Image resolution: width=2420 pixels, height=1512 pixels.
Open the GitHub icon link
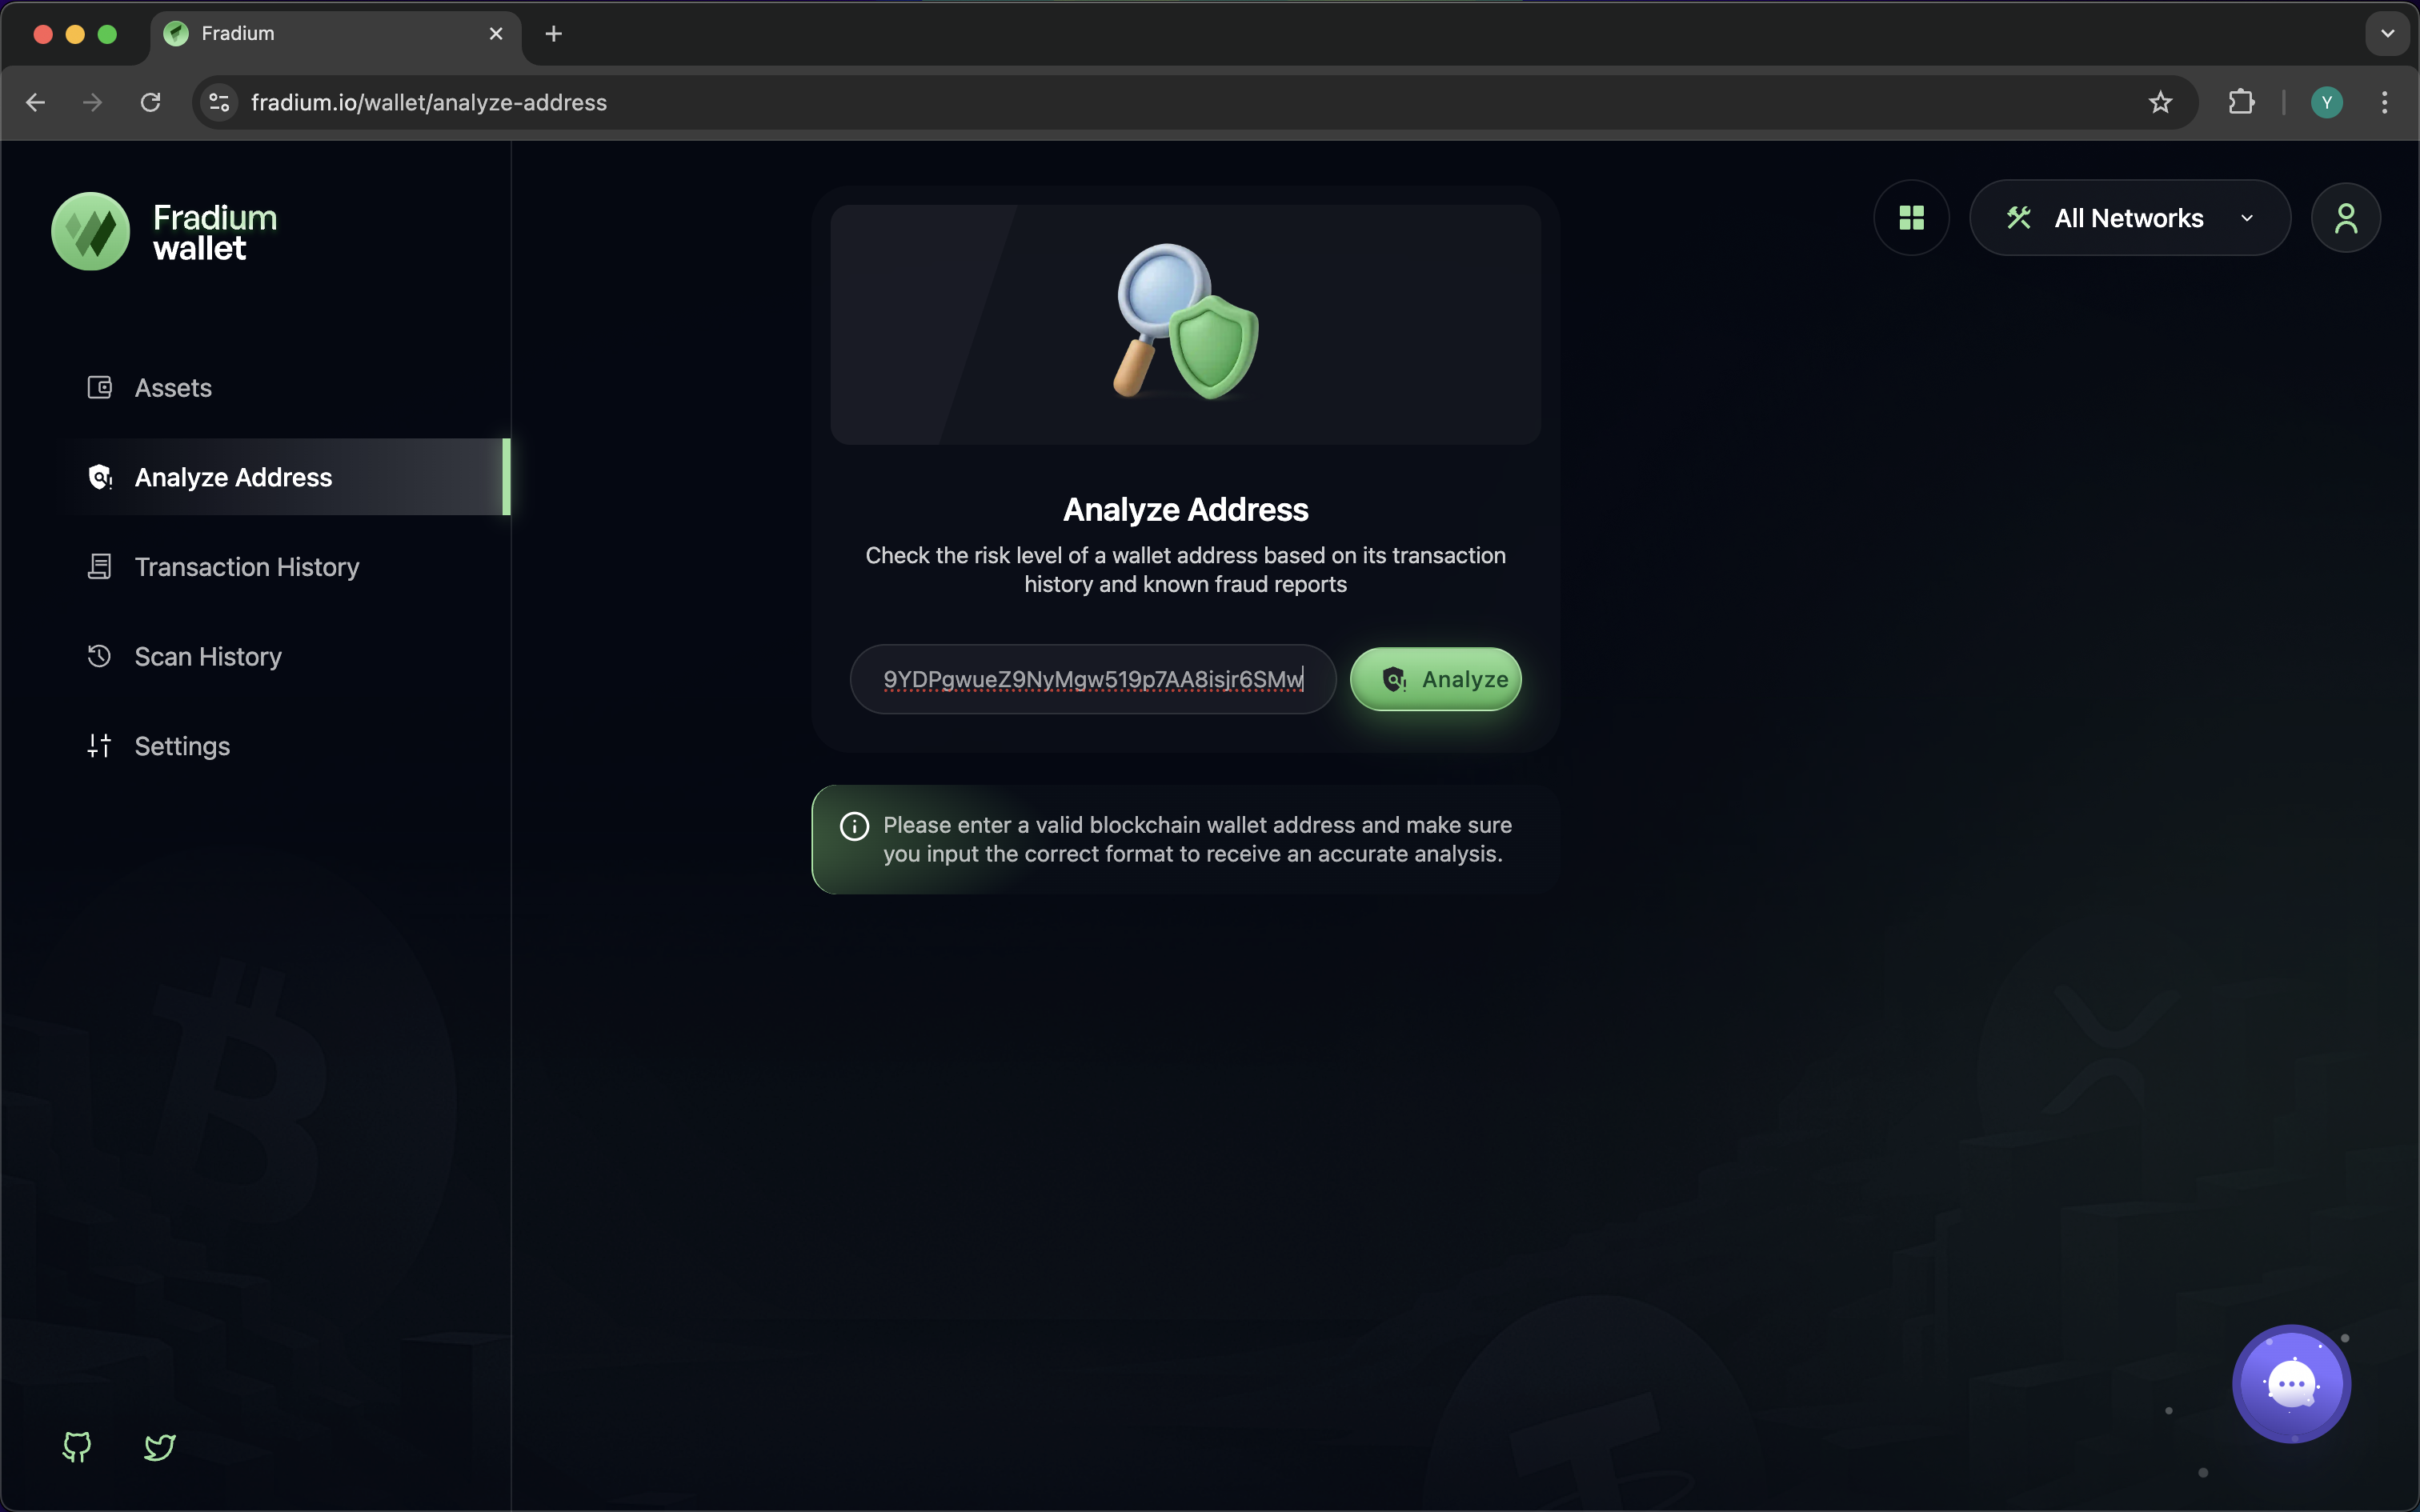(77, 1446)
